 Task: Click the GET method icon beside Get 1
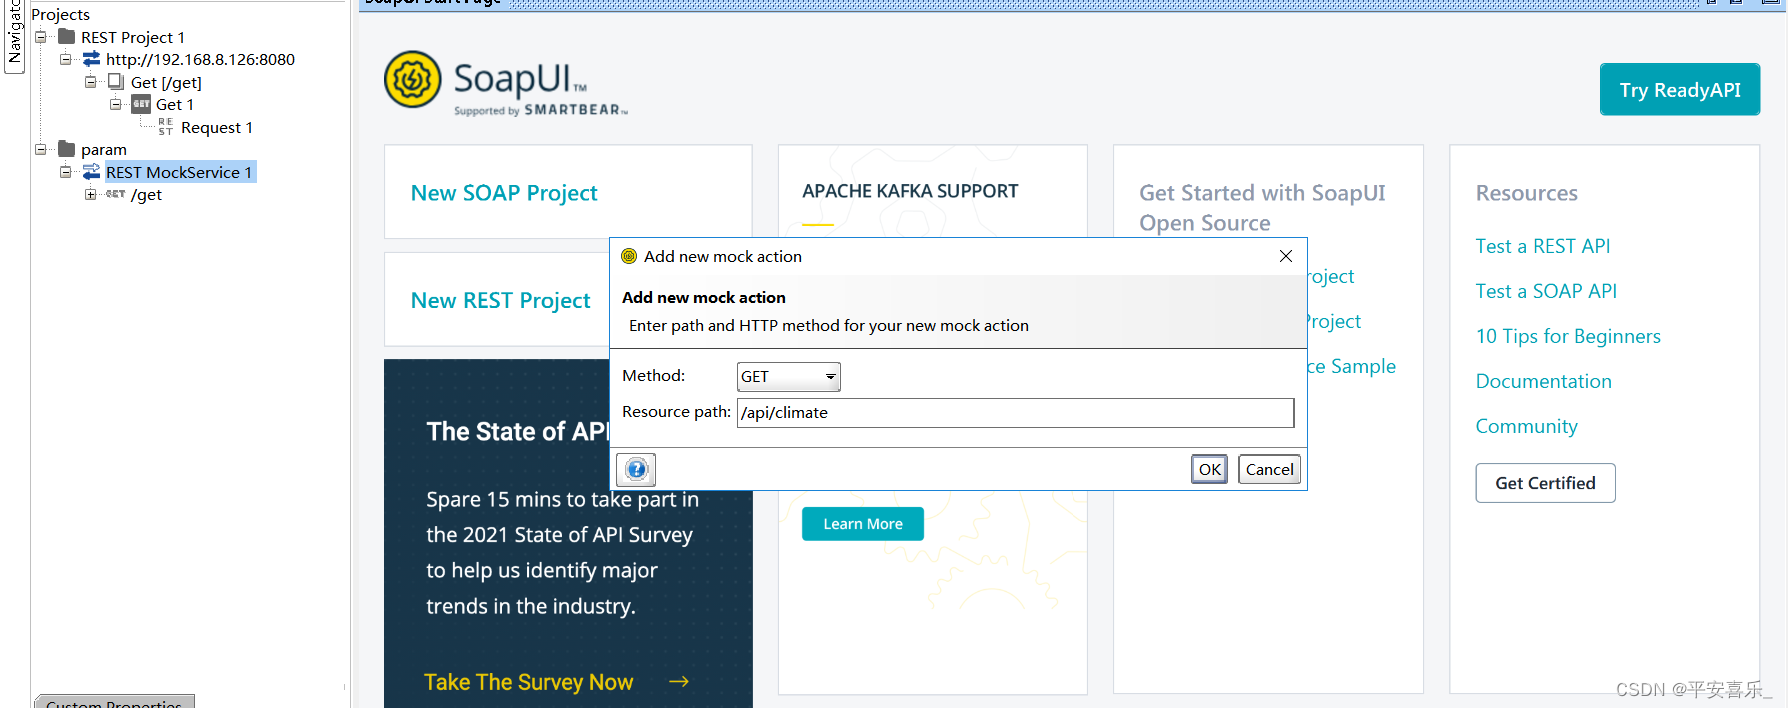click(141, 104)
